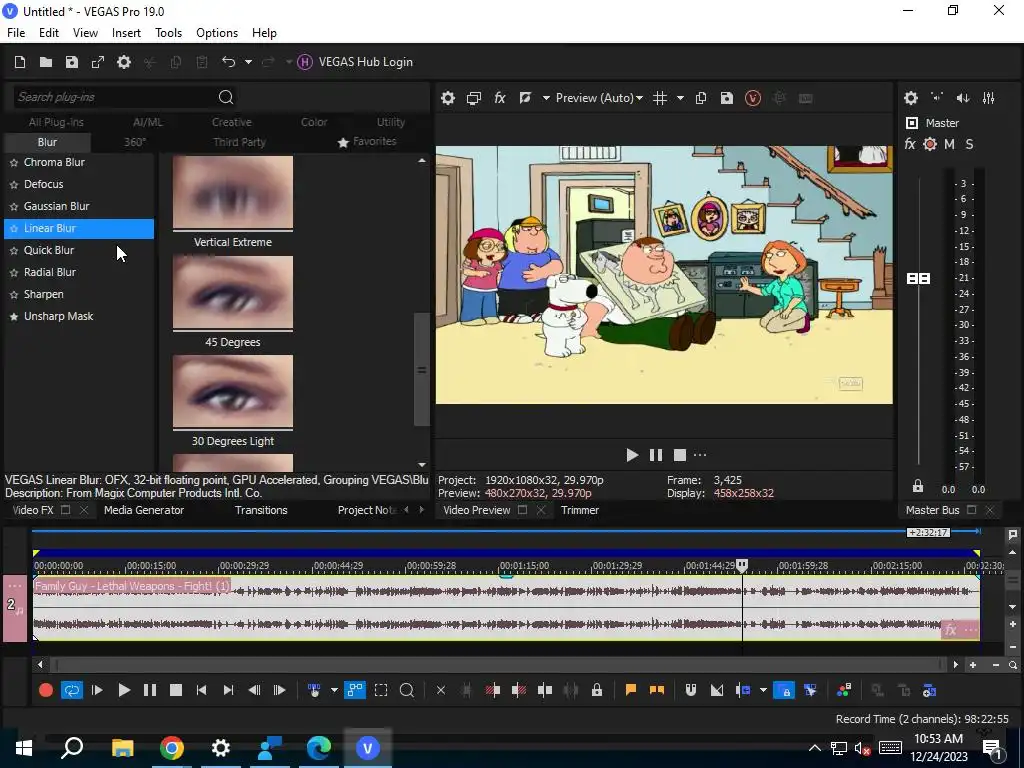The image size is (1024, 768).
Task: Expand Auto Ripple dropdown arrow
Action: click(763, 690)
